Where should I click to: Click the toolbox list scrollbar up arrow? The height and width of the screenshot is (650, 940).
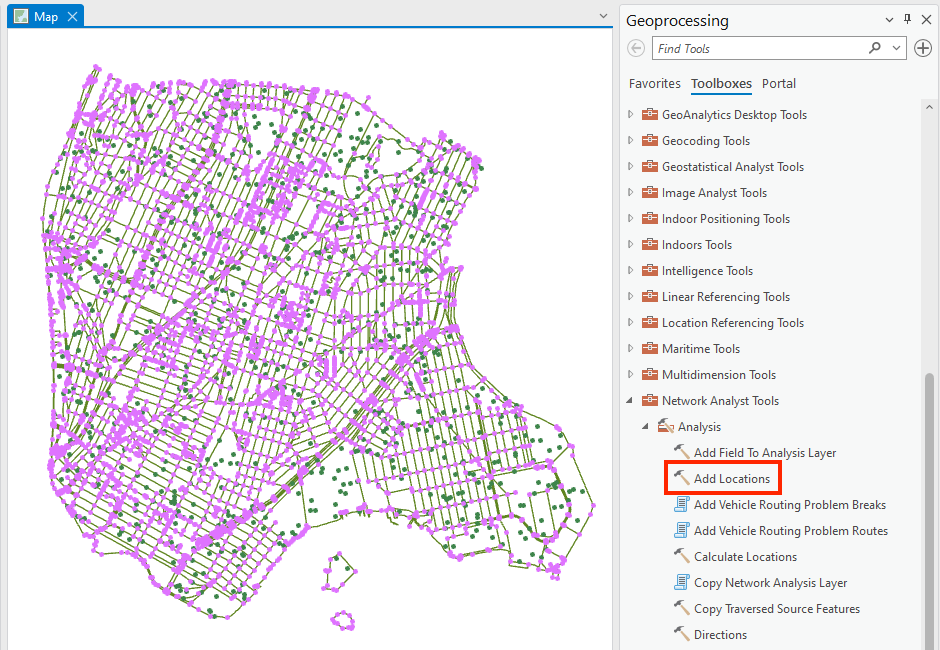pos(929,107)
